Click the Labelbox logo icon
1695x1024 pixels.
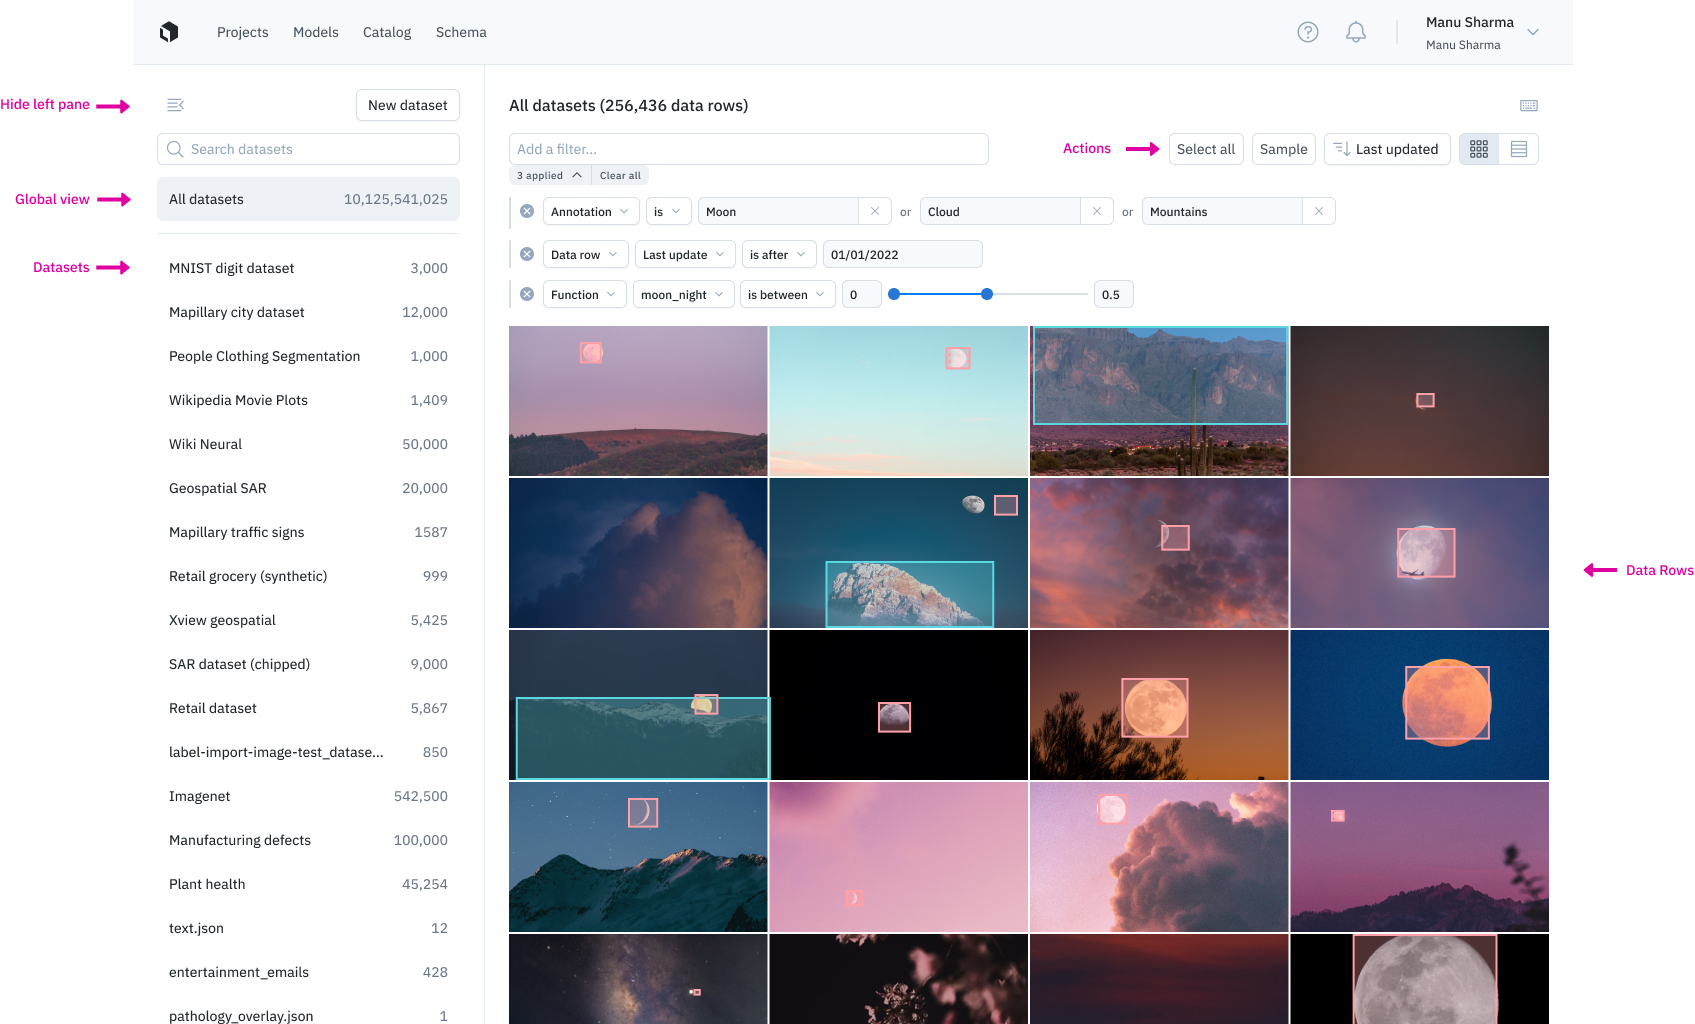169,32
